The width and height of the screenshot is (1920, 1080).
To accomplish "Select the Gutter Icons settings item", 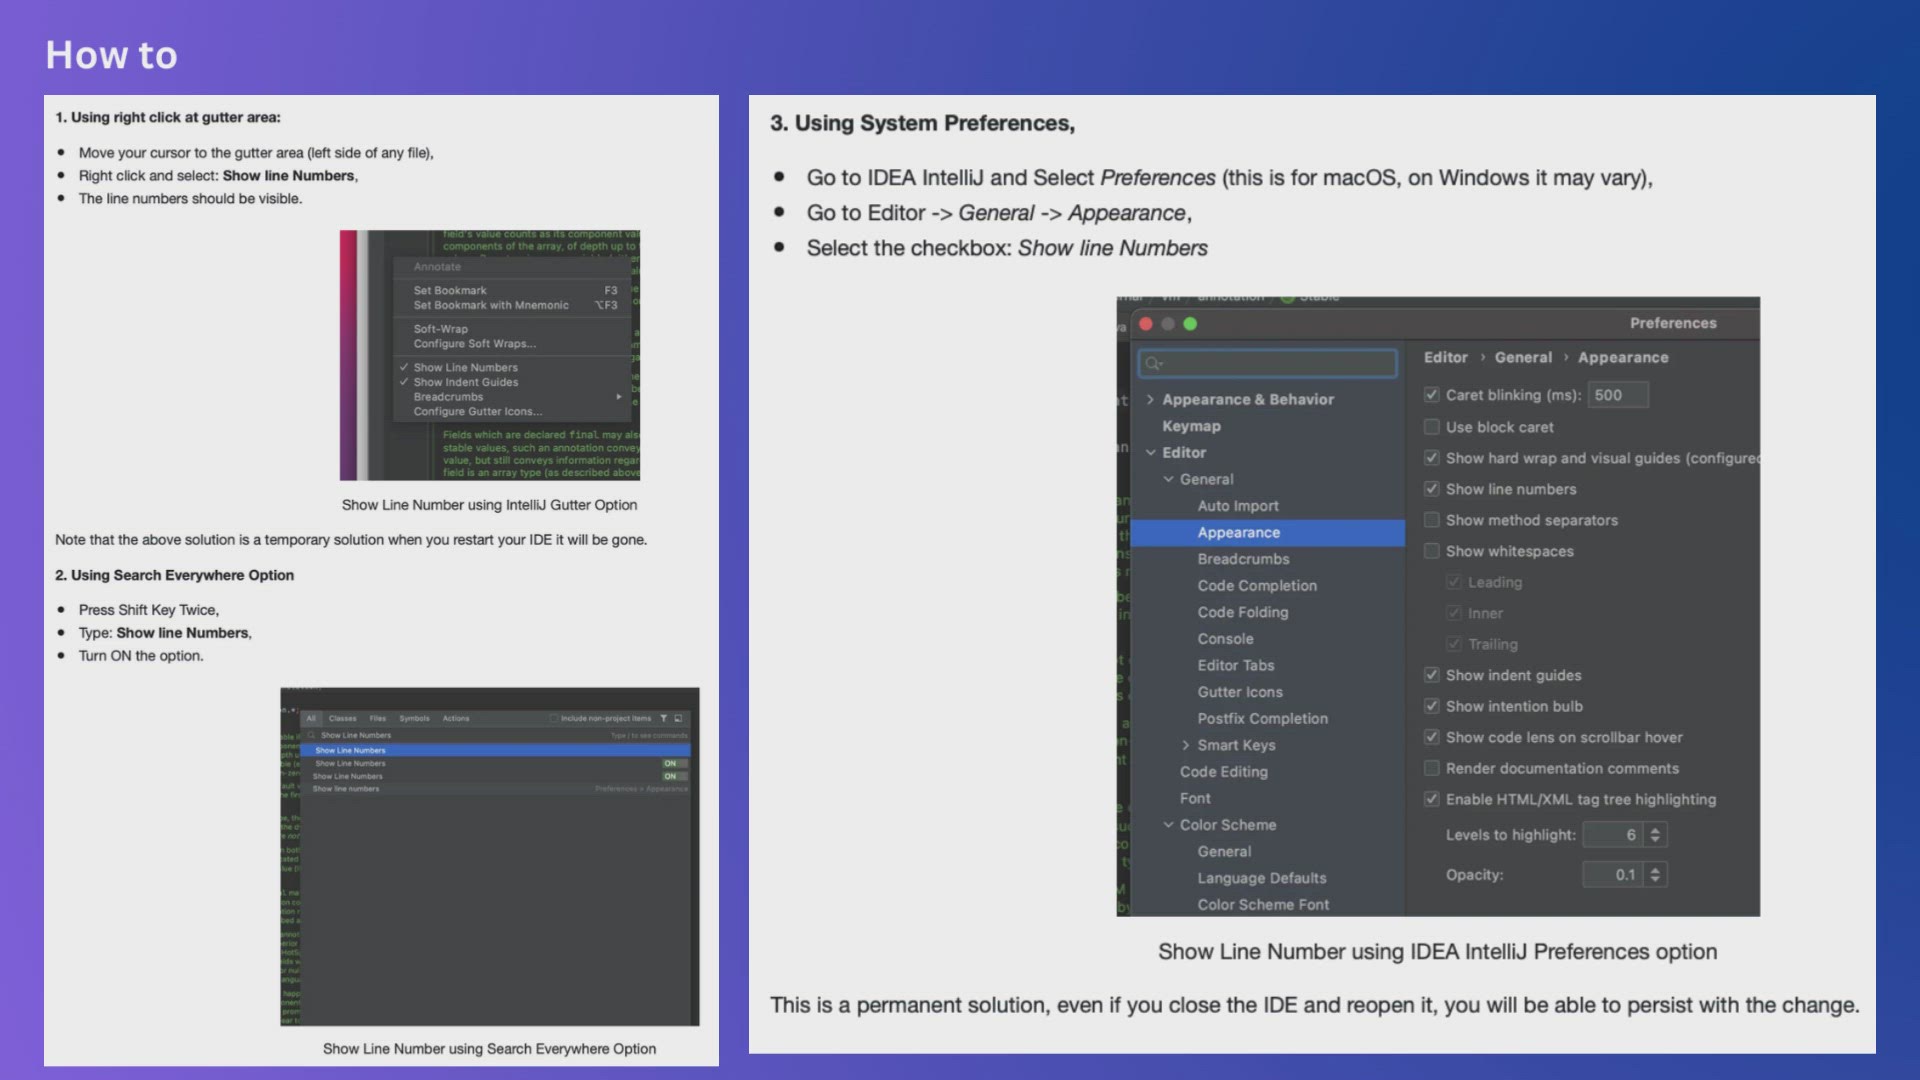I will click(1239, 692).
